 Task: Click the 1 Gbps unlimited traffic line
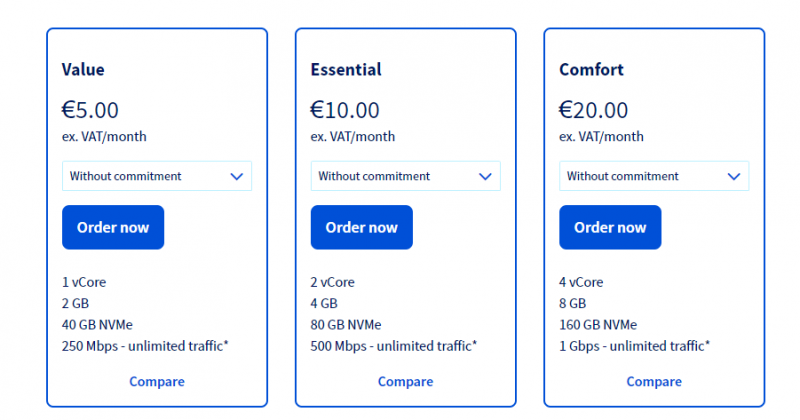(634, 346)
